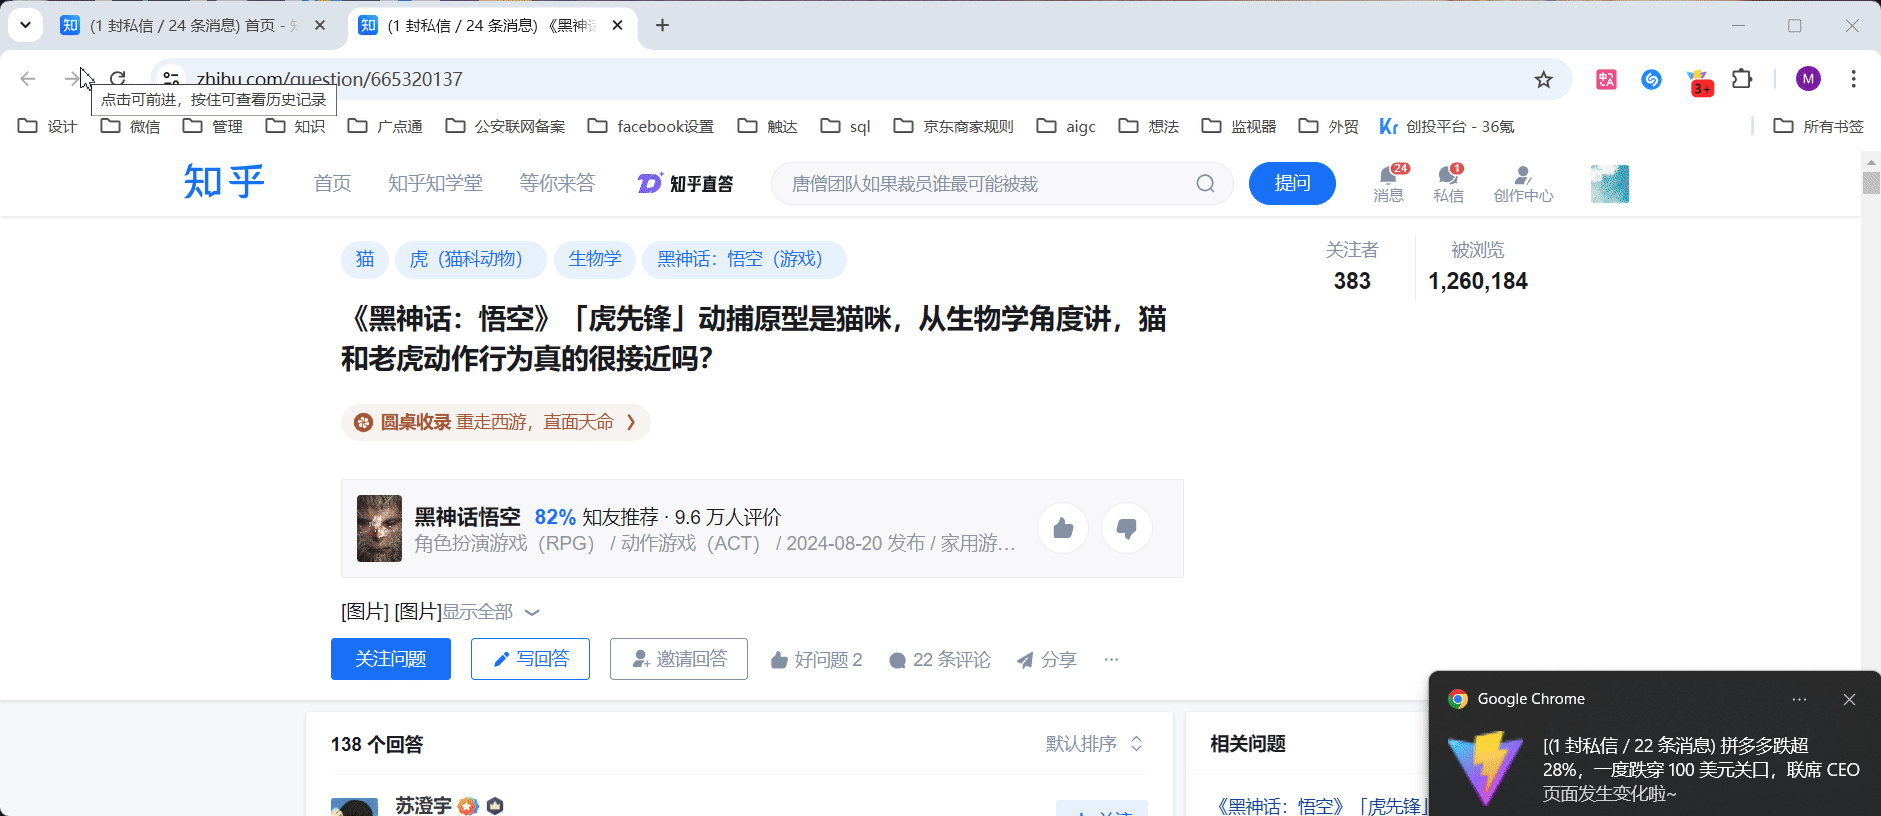
Task: Close the active 黑神话 tab
Action: [617, 25]
